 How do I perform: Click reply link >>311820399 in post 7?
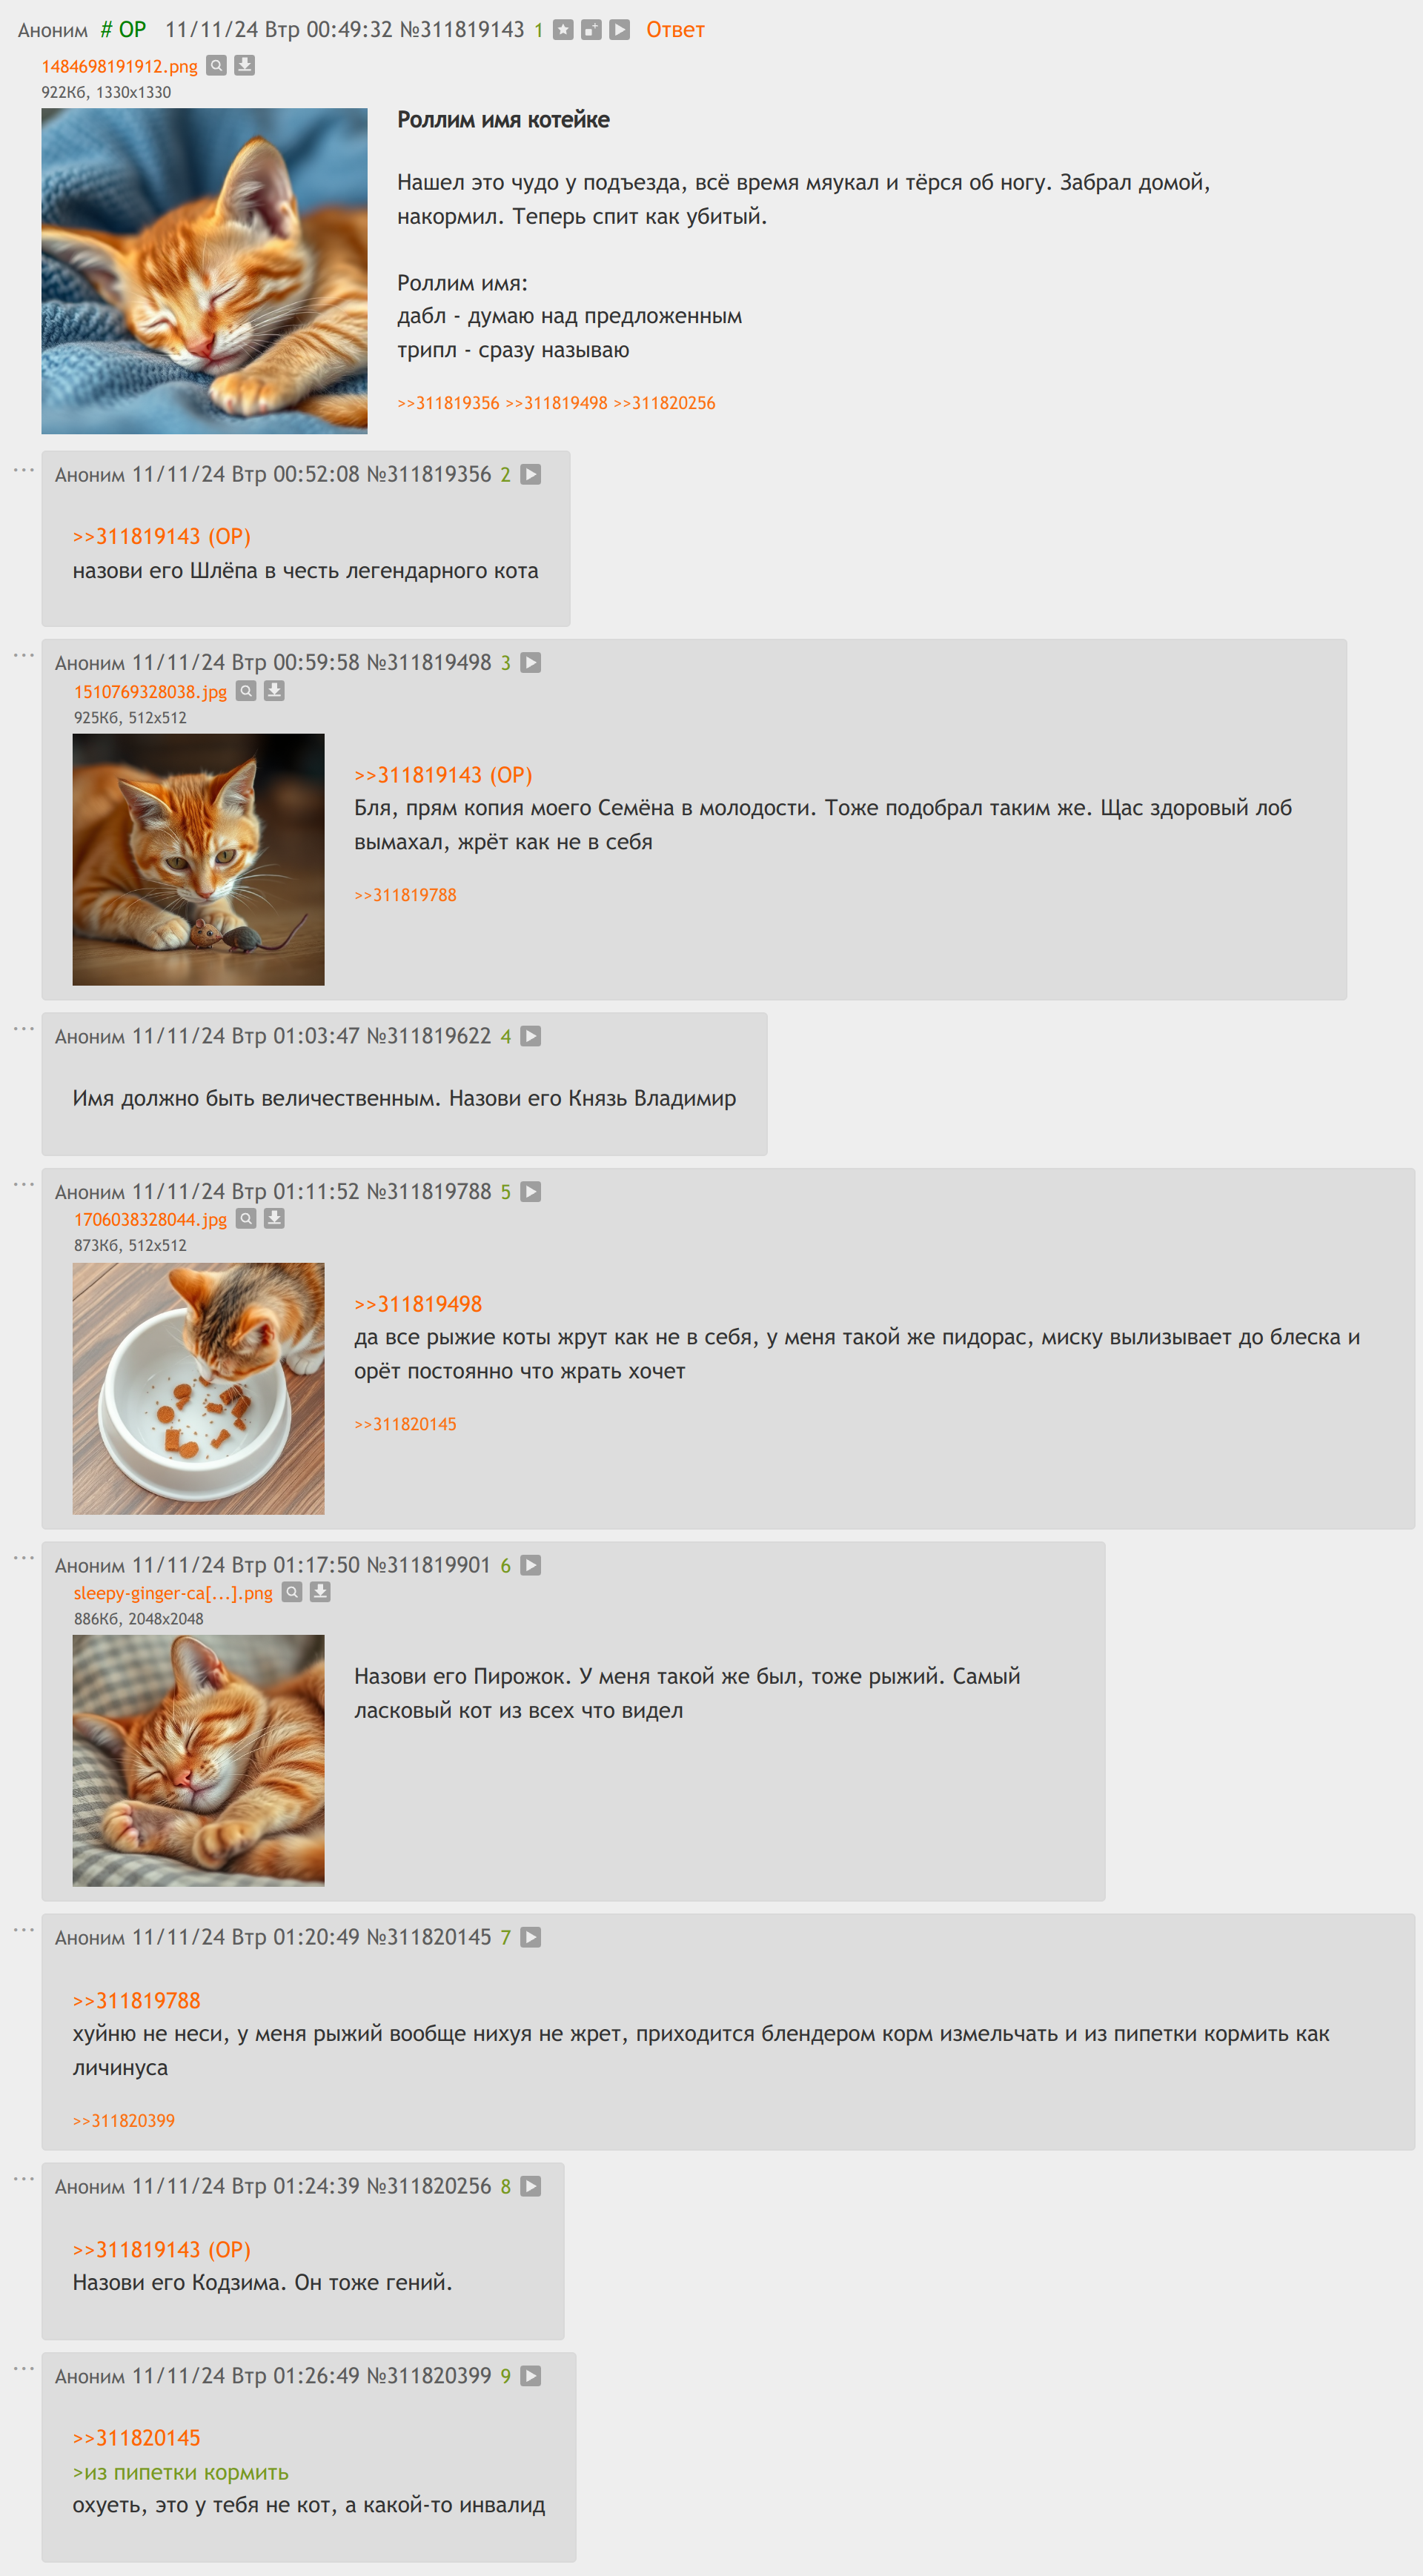(x=124, y=2121)
